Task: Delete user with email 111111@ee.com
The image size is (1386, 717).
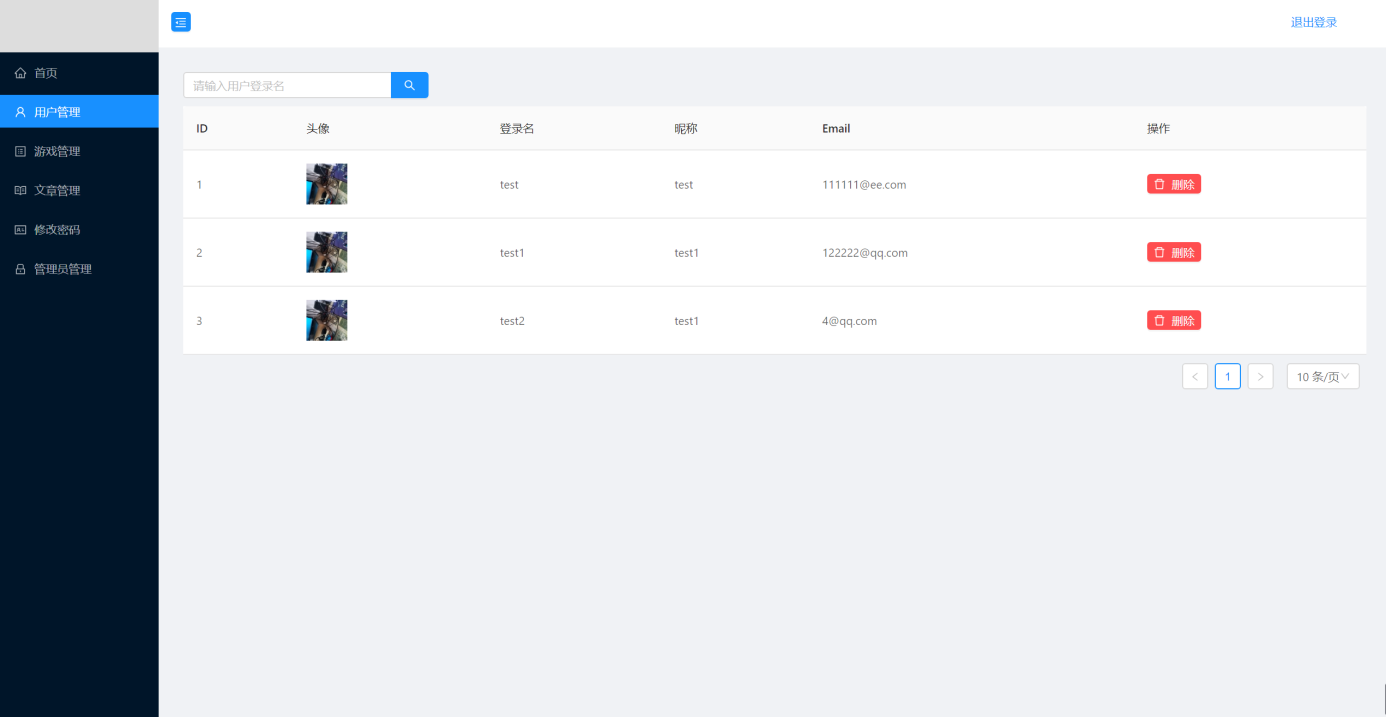Action: pyautogui.click(x=1174, y=184)
